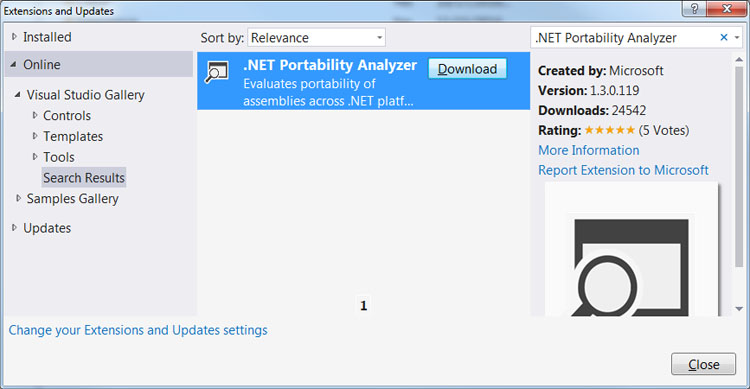Select the Updates category label
Screen dimensions: 750x389
pyautogui.click(x=47, y=228)
